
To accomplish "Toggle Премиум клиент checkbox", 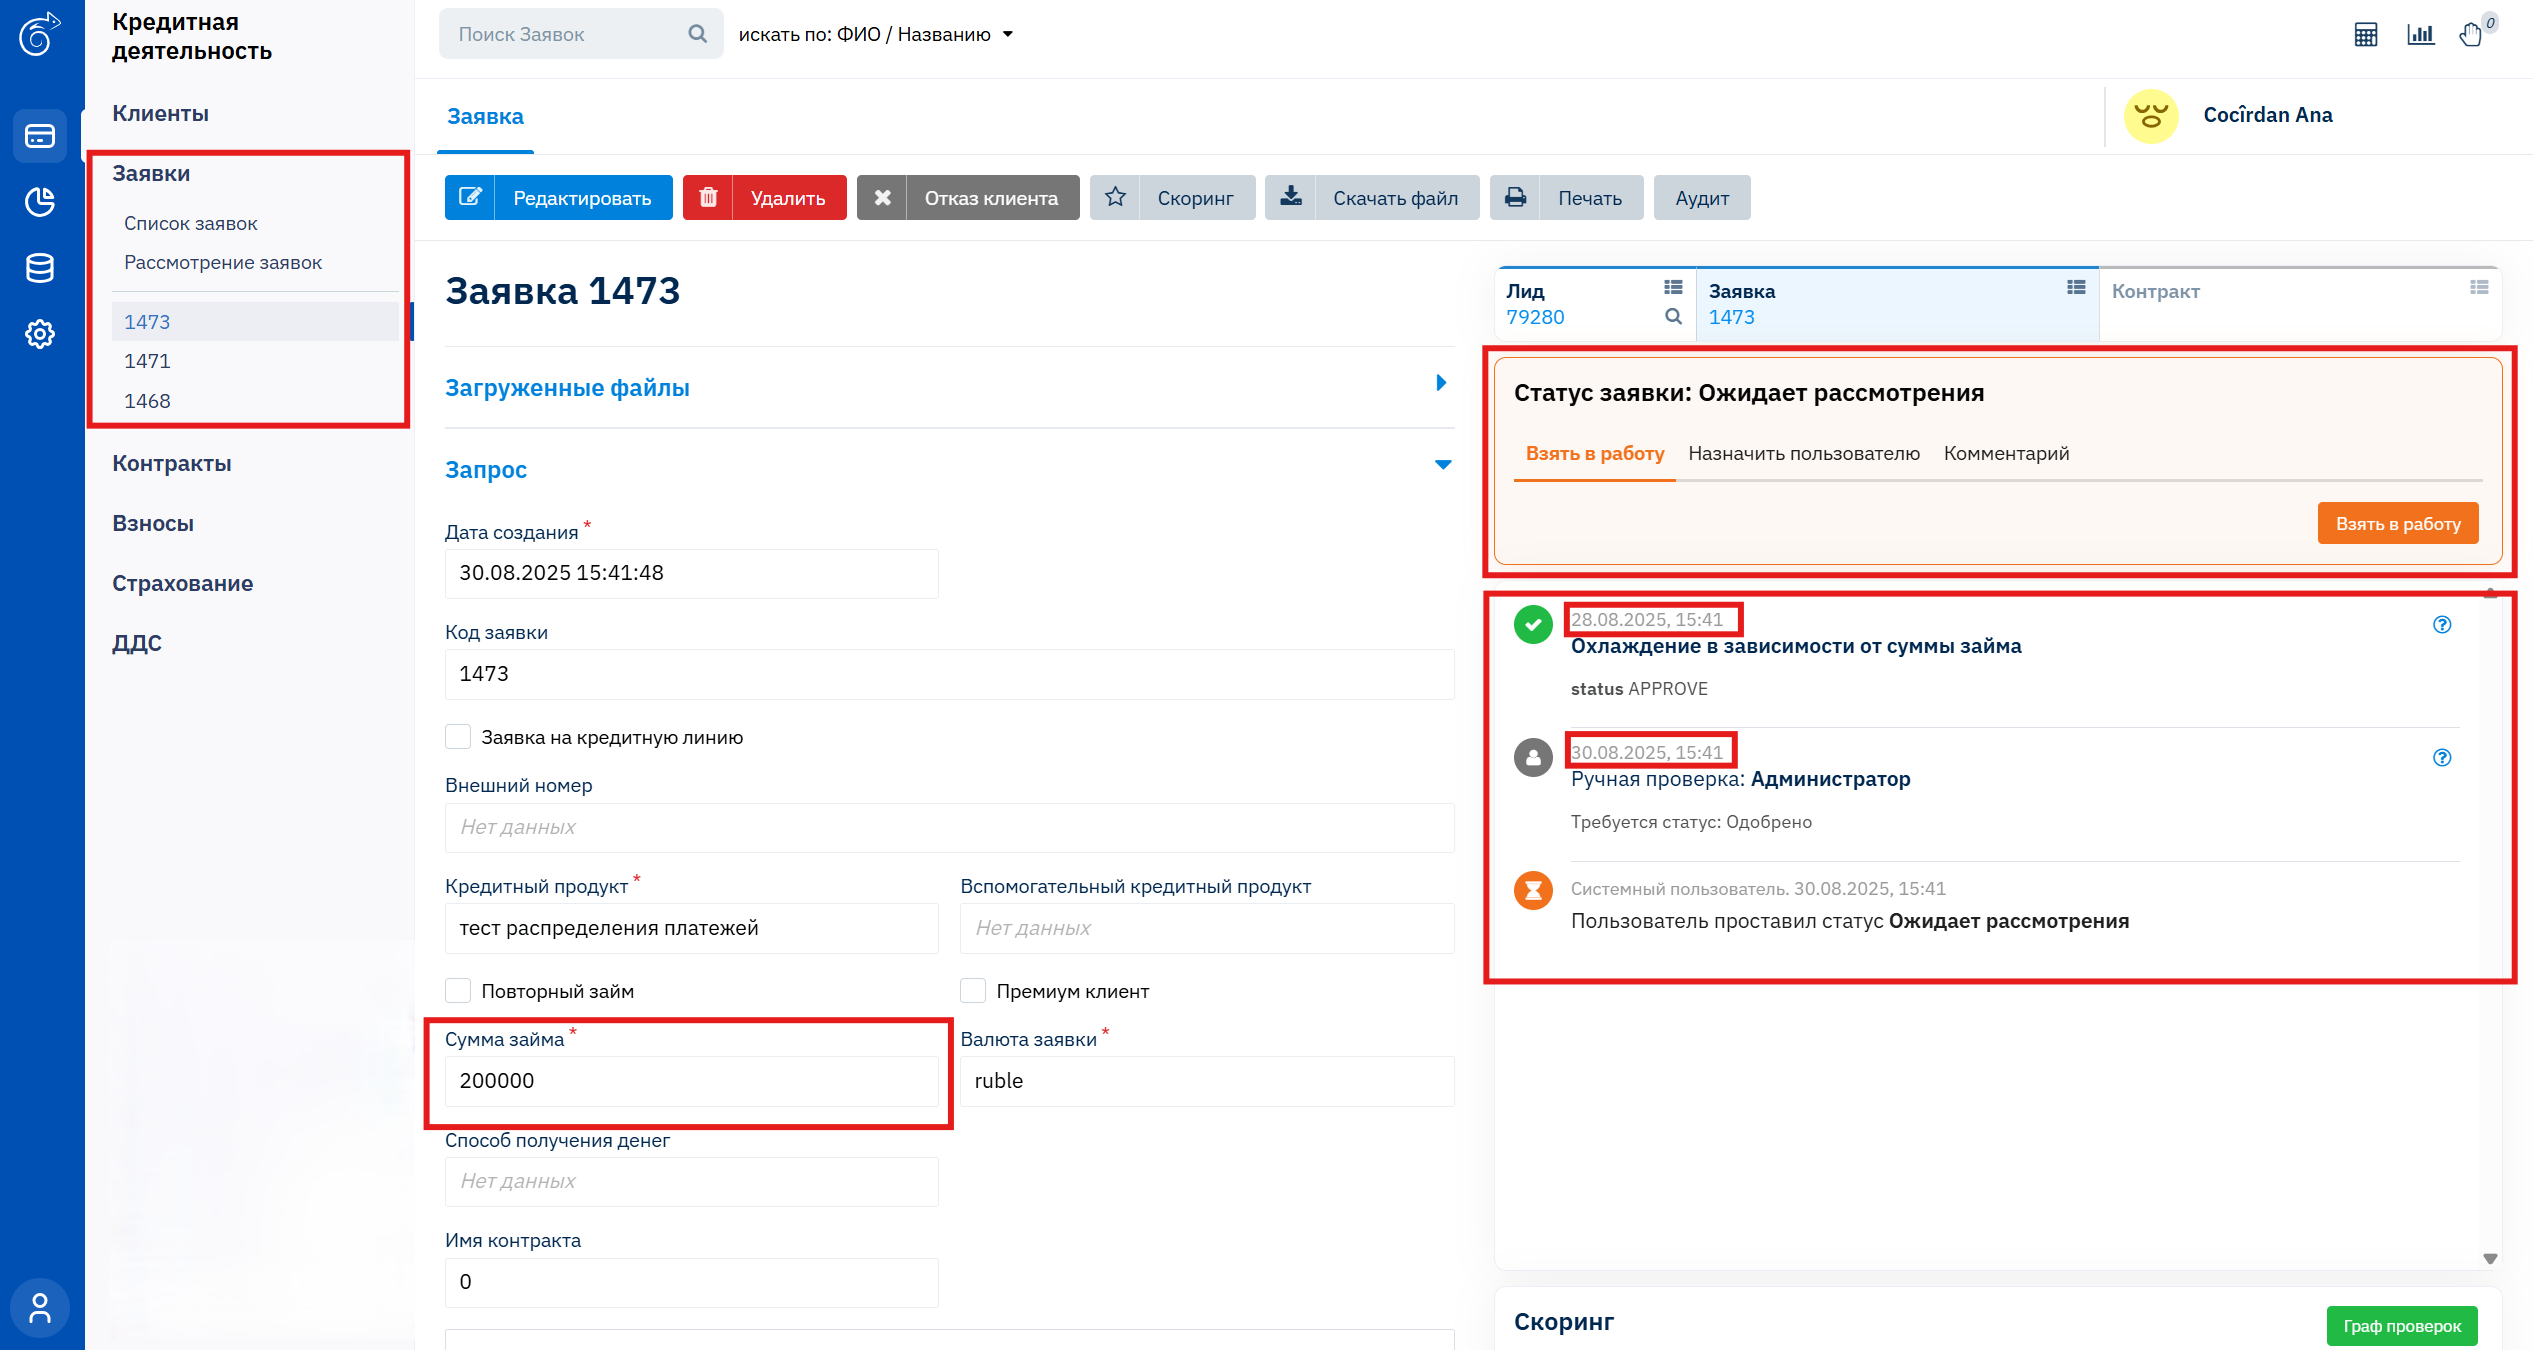I will (x=973, y=991).
